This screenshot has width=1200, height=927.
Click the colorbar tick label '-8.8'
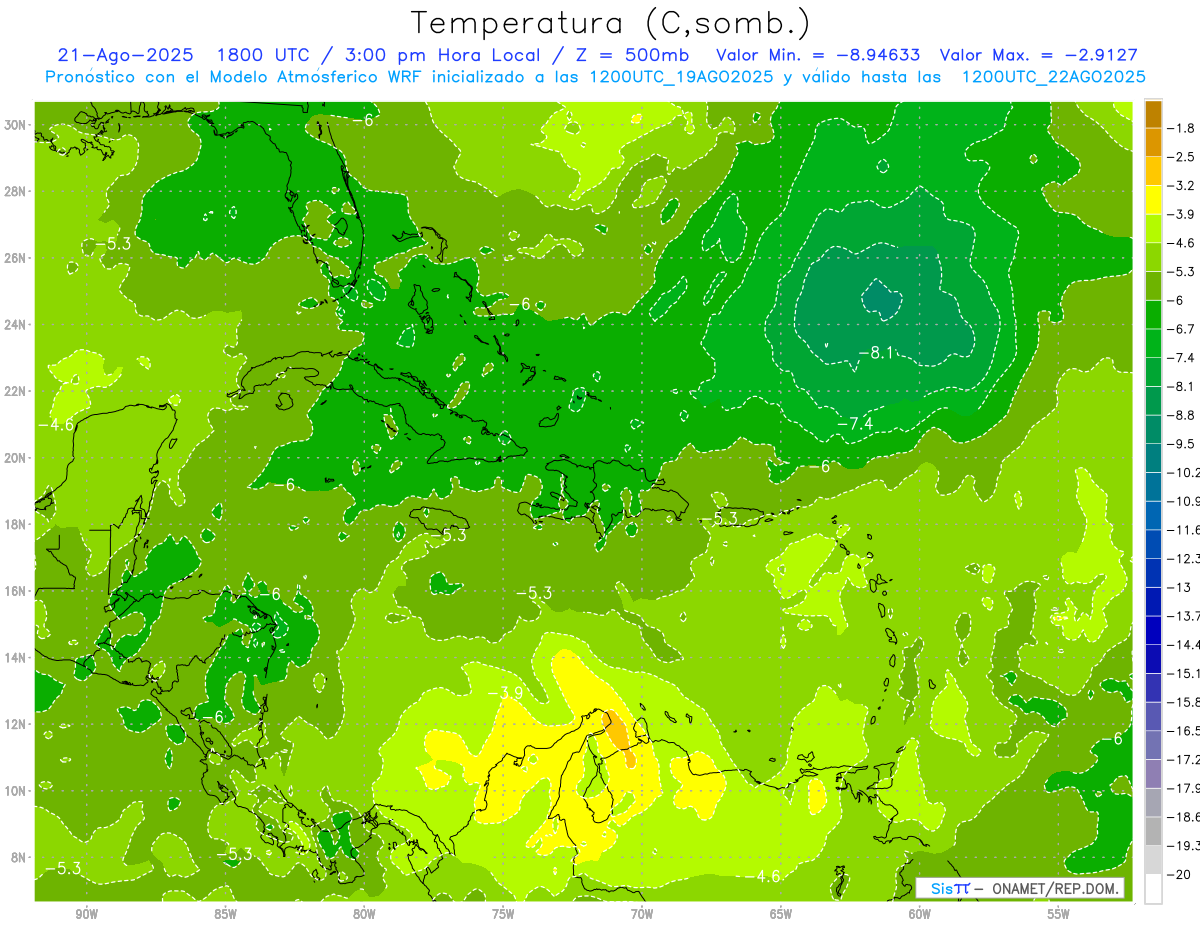click(x=1183, y=415)
